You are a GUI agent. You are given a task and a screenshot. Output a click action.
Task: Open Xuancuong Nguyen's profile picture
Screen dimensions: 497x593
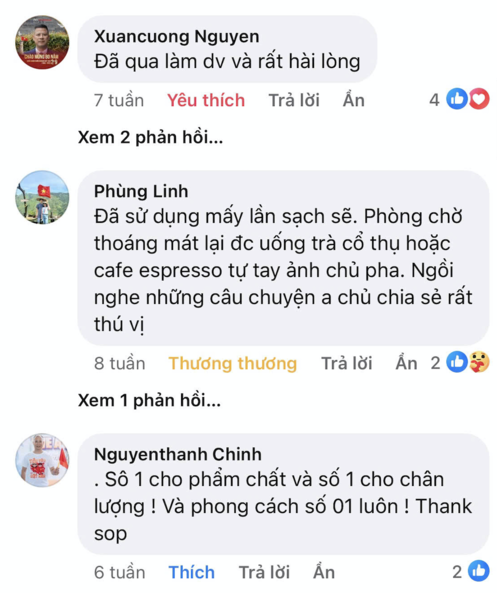point(42,42)
